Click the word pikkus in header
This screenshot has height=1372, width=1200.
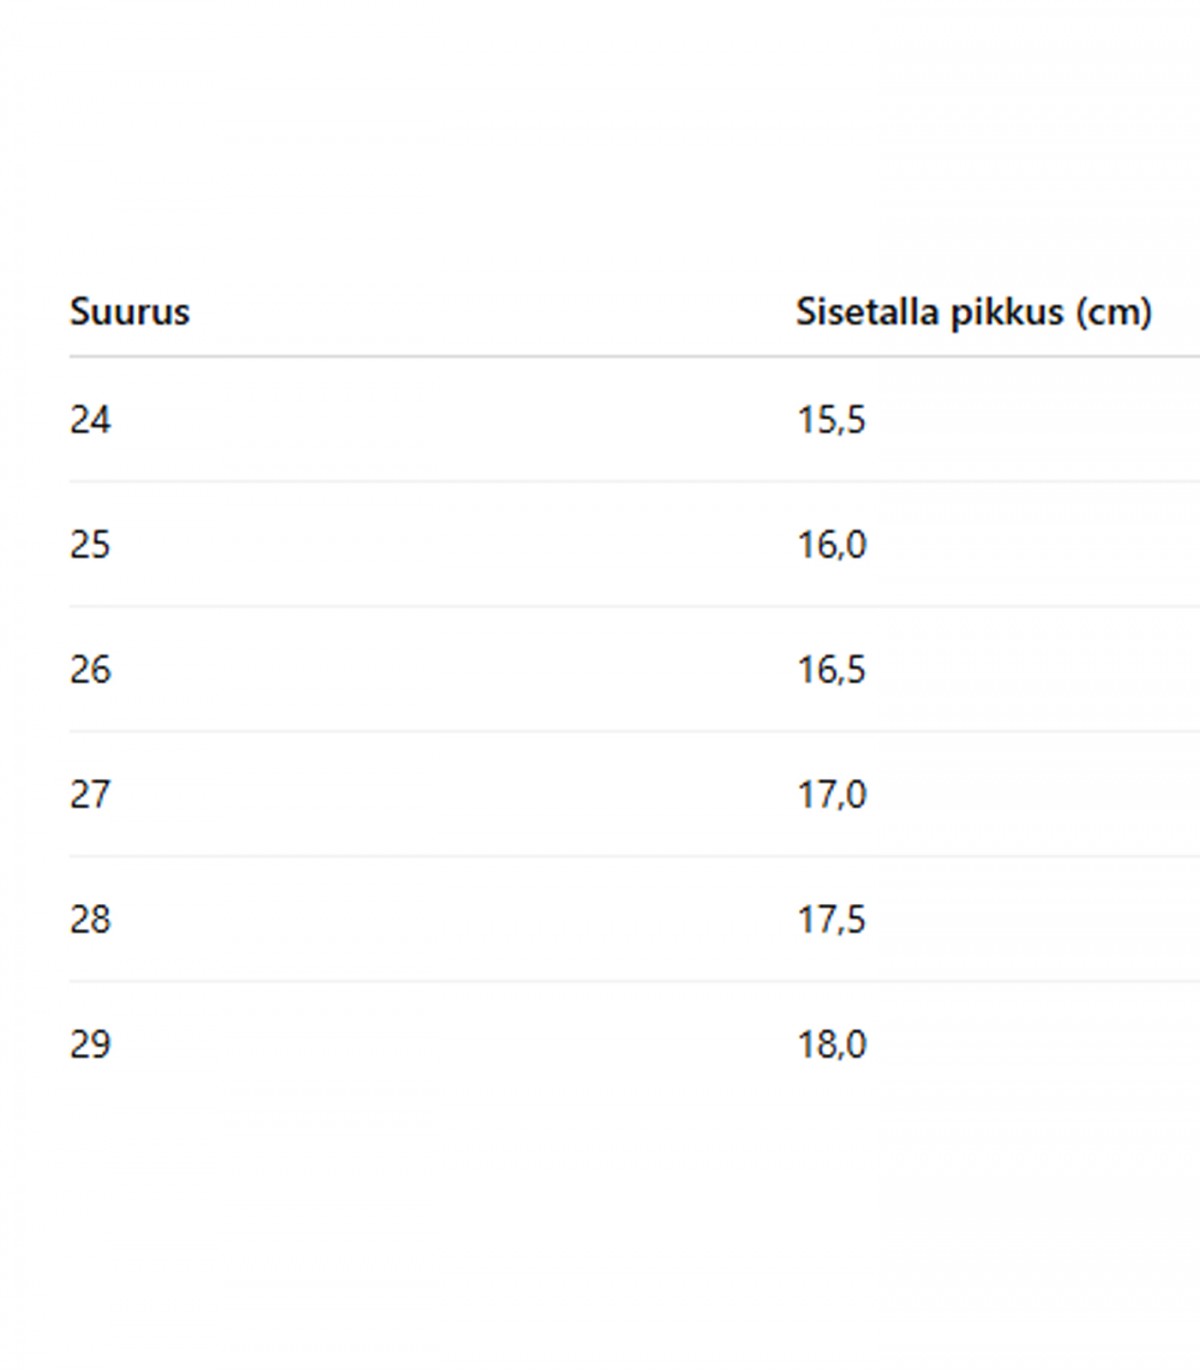tap(1007, 313)
